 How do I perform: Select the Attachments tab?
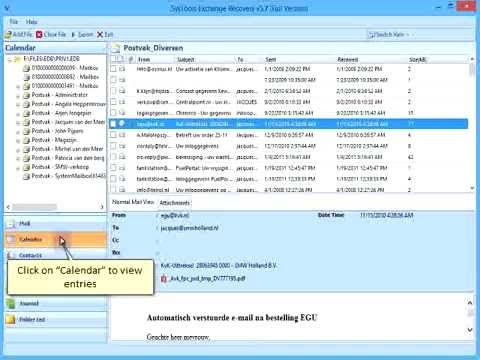coord(174,203)
